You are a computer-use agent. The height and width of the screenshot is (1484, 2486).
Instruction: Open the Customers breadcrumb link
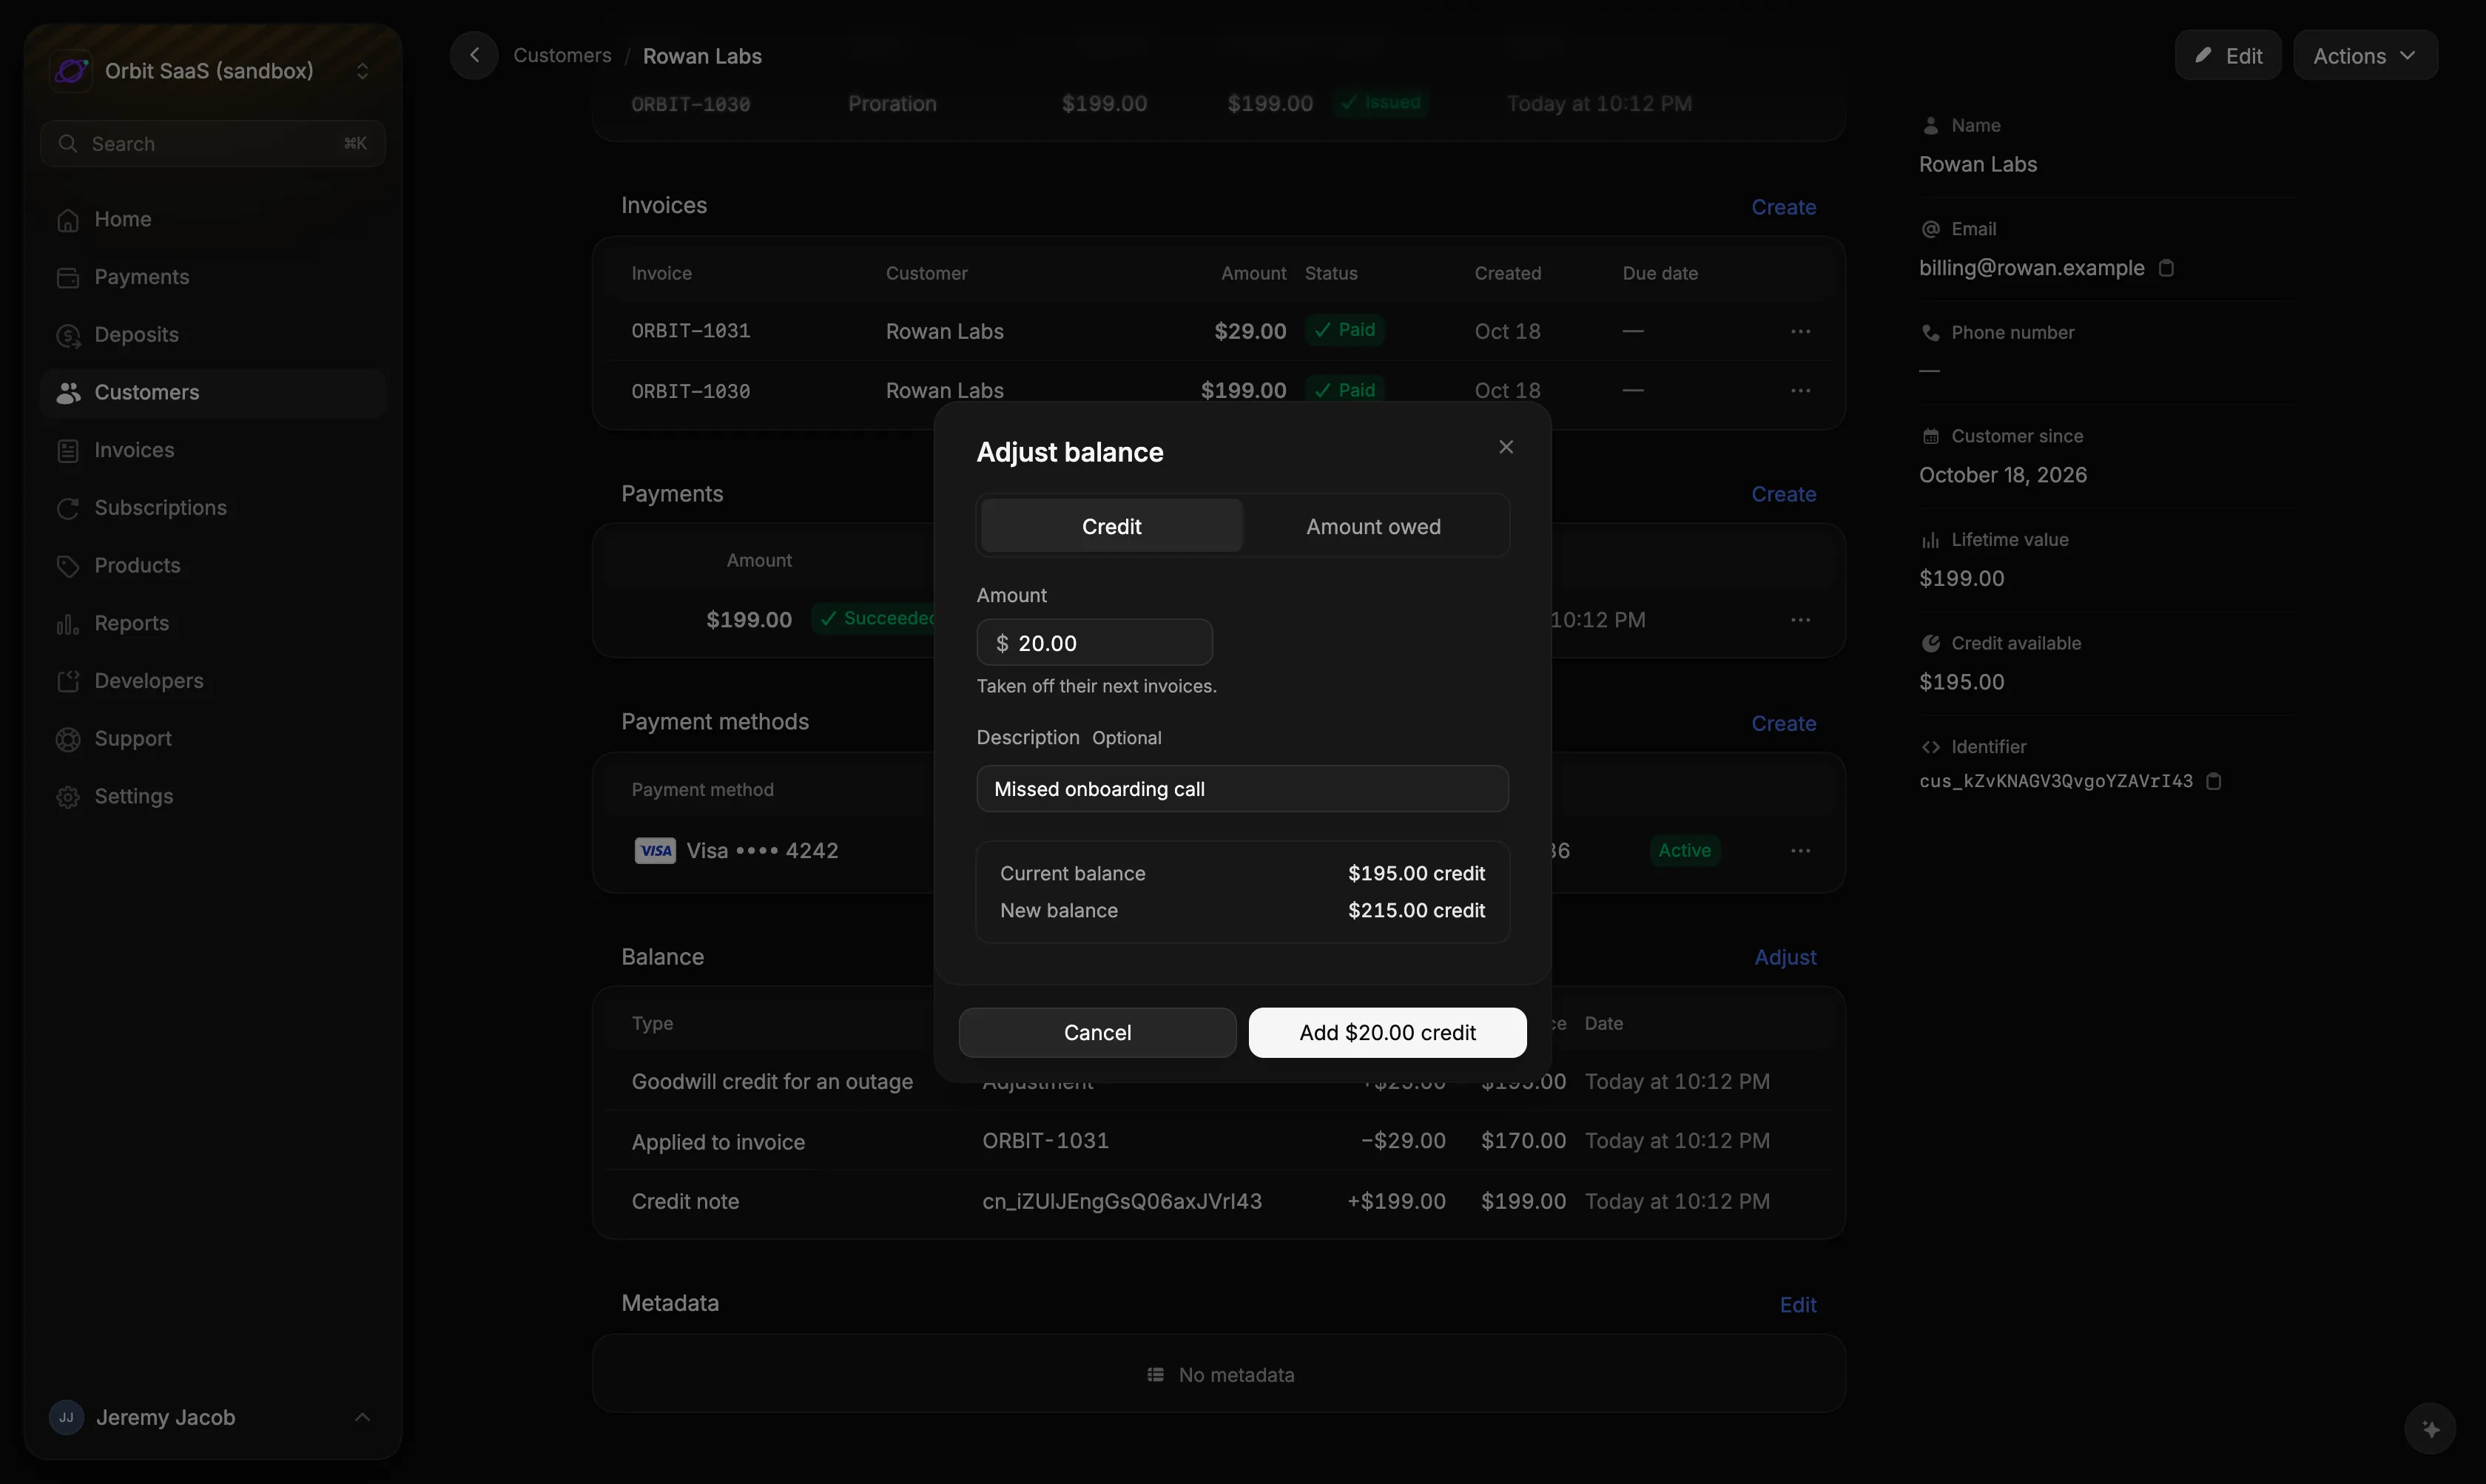(562, 55)
